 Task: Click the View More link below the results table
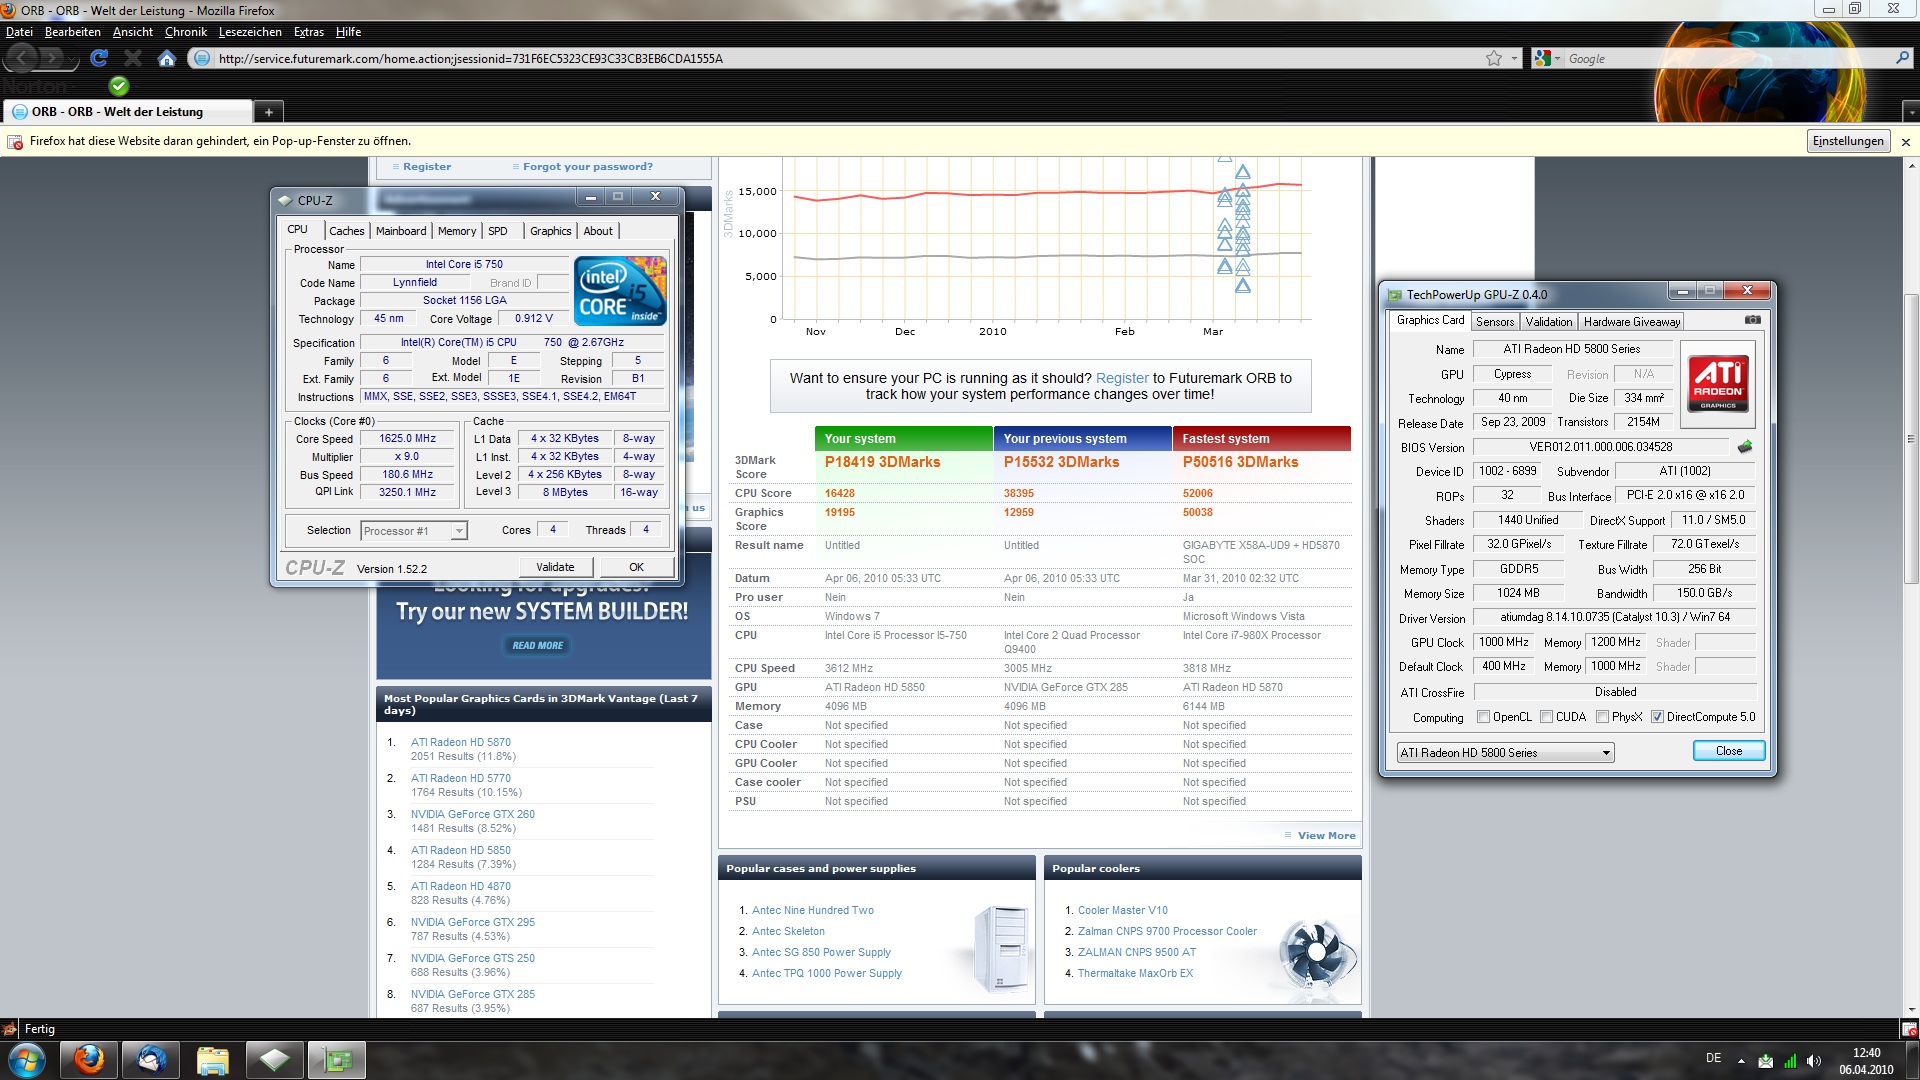point(1327,836)
